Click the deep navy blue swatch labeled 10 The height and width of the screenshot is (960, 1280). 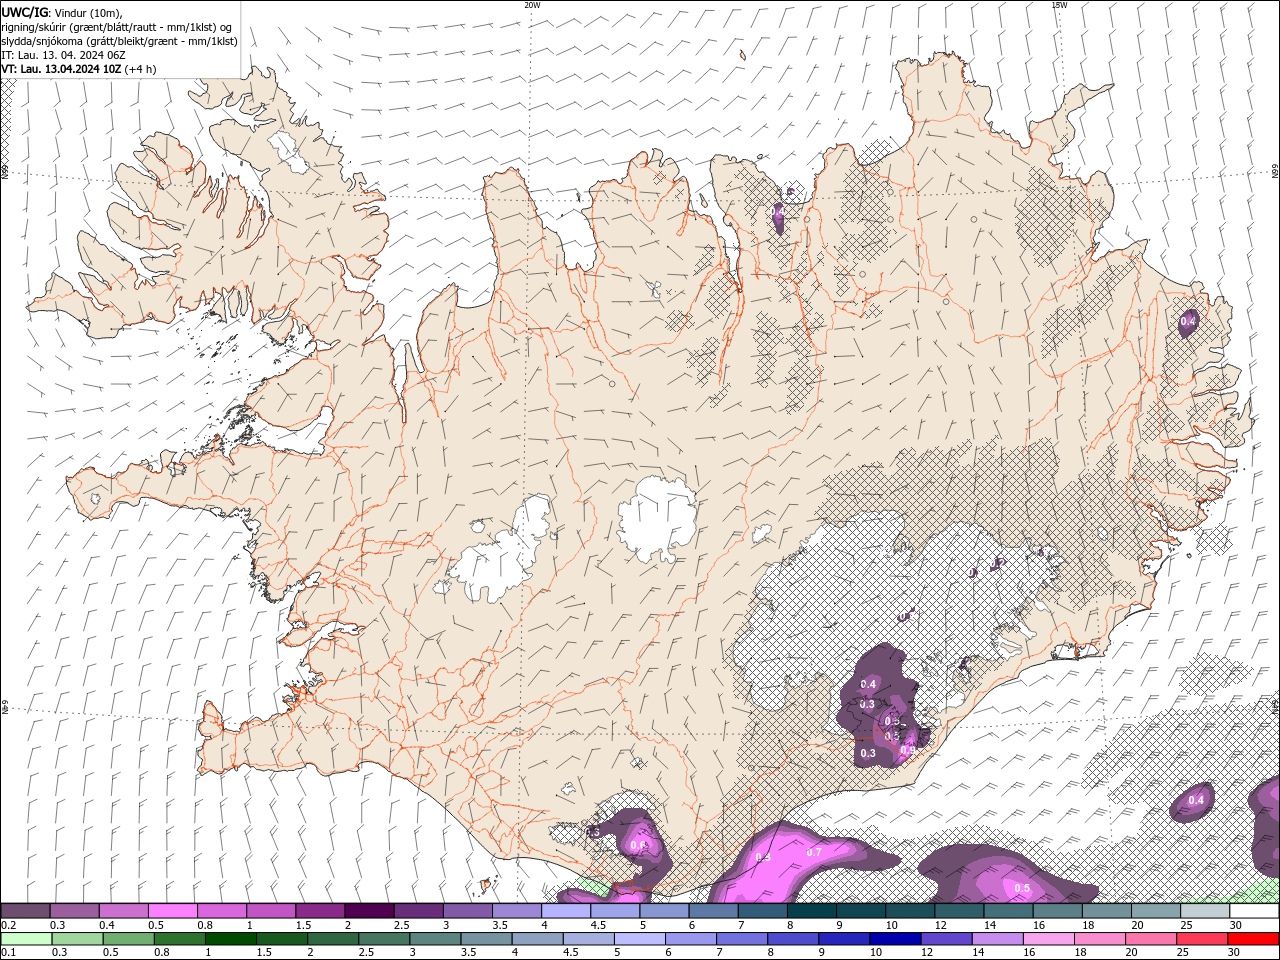[x=895, y=939]
